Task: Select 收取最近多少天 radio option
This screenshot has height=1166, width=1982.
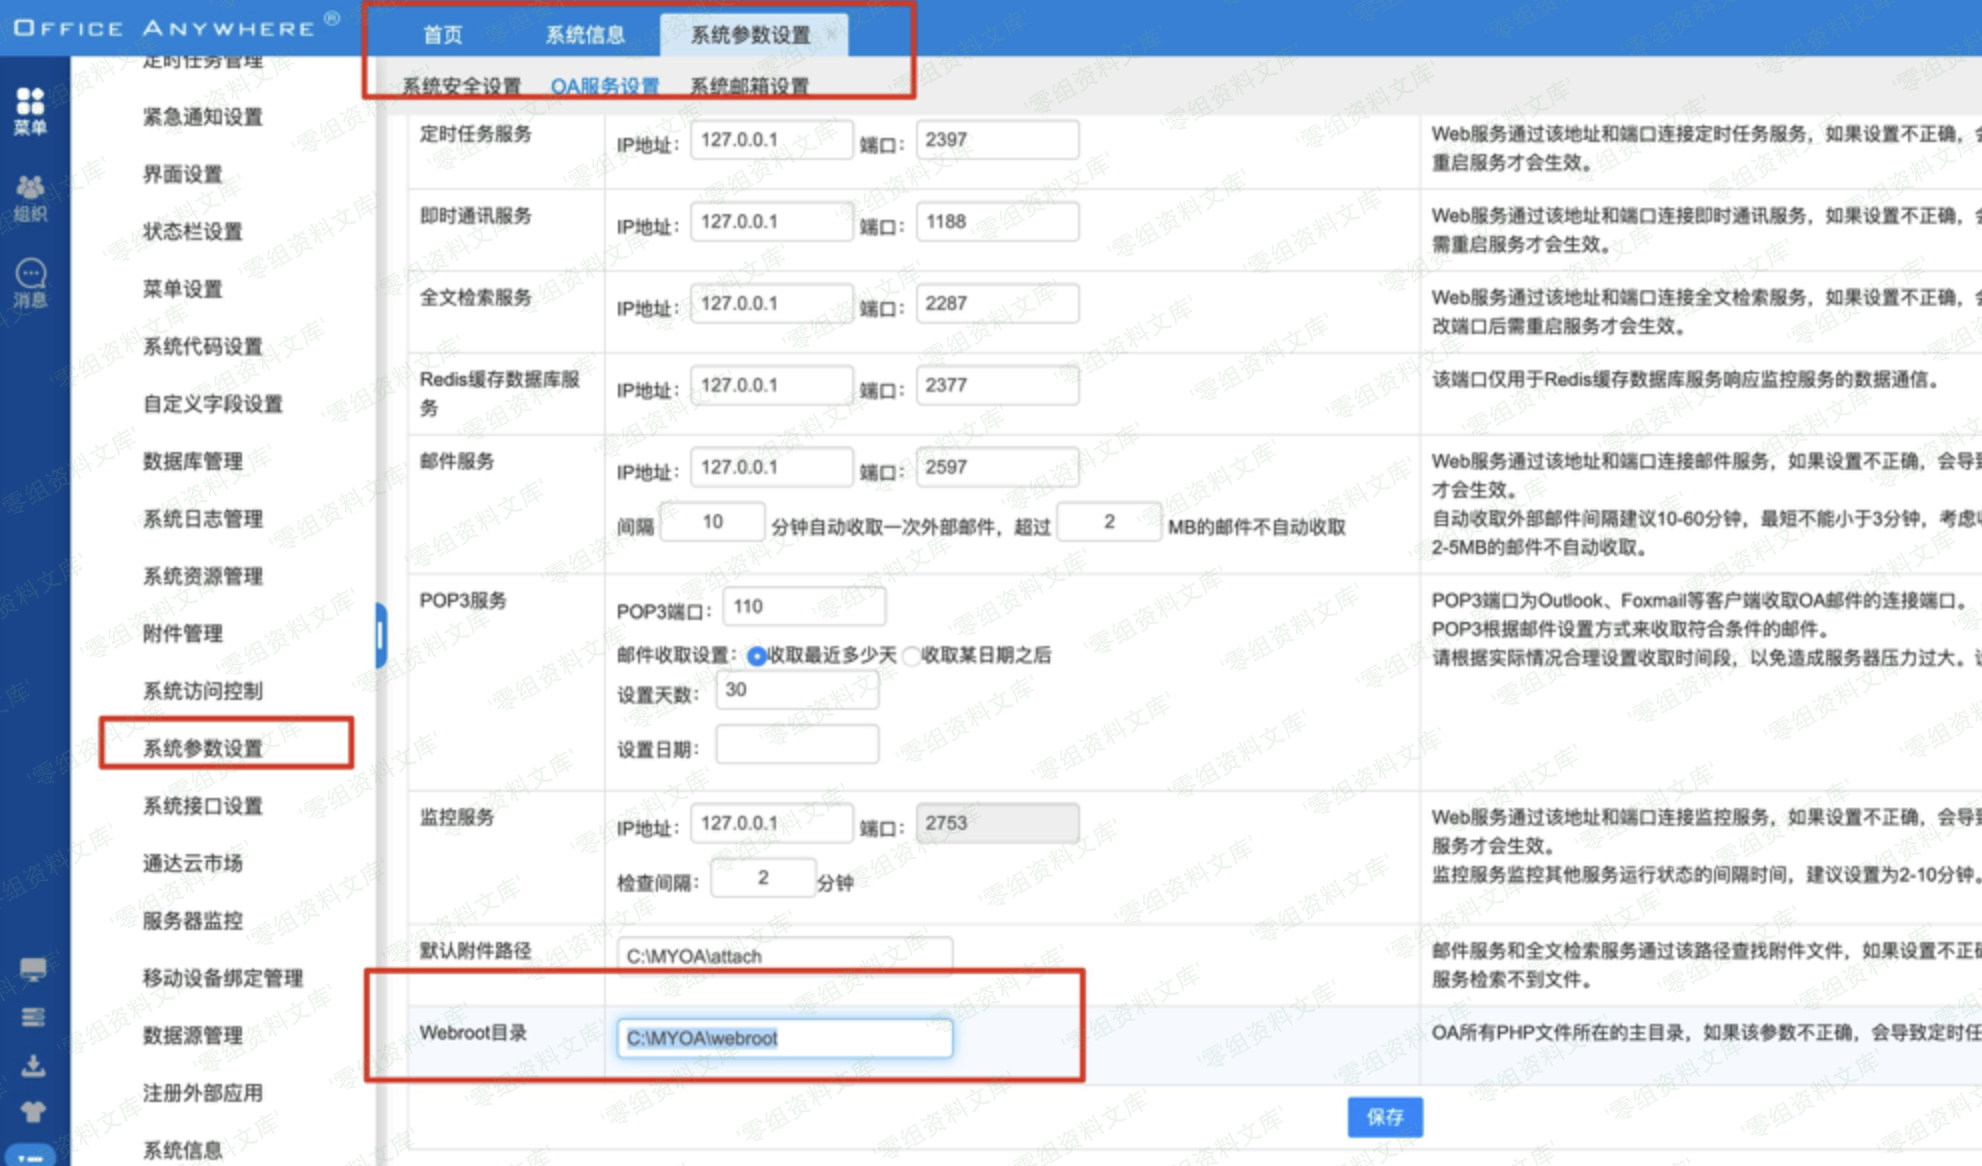Action: click(x=757, y=656)
